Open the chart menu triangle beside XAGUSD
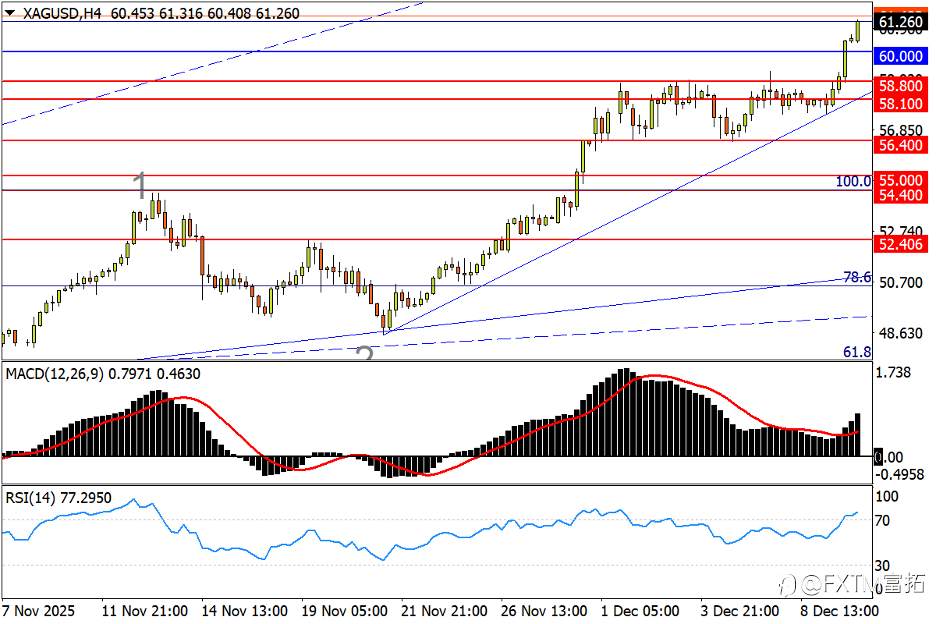This screenshot has width=936, height=624. click(x=10, y=13)
